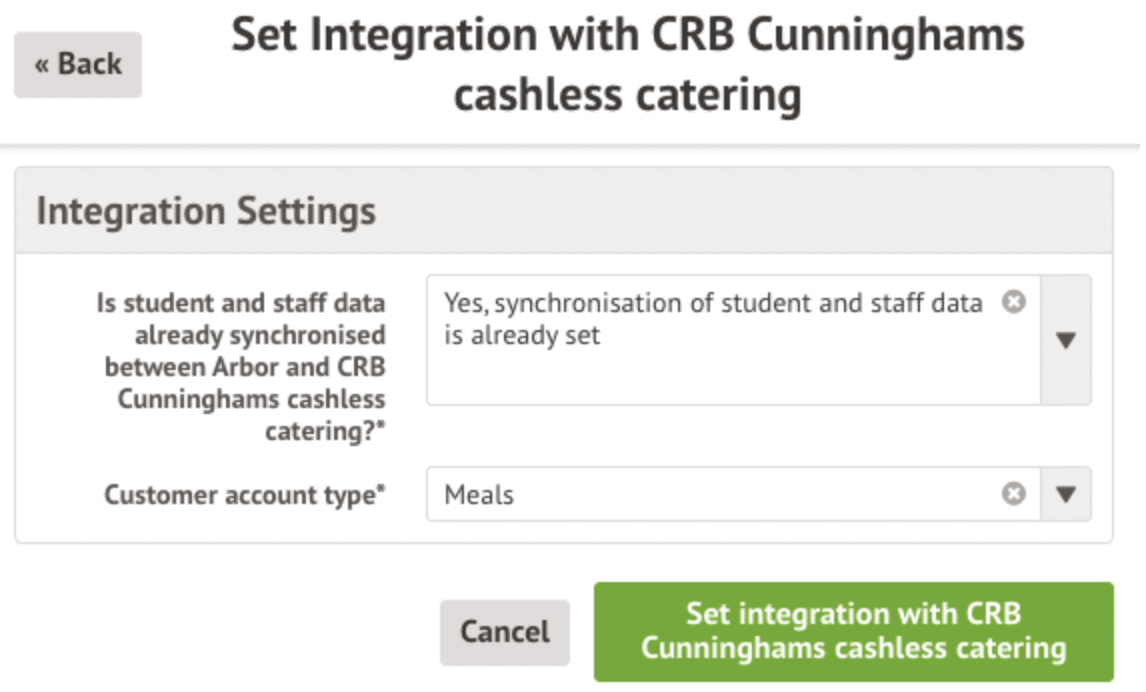Image resolution: width=1146 pixels, height=692 pixels.
Task: Select the 'Meals' value text
Action: (x=479, y=494)
